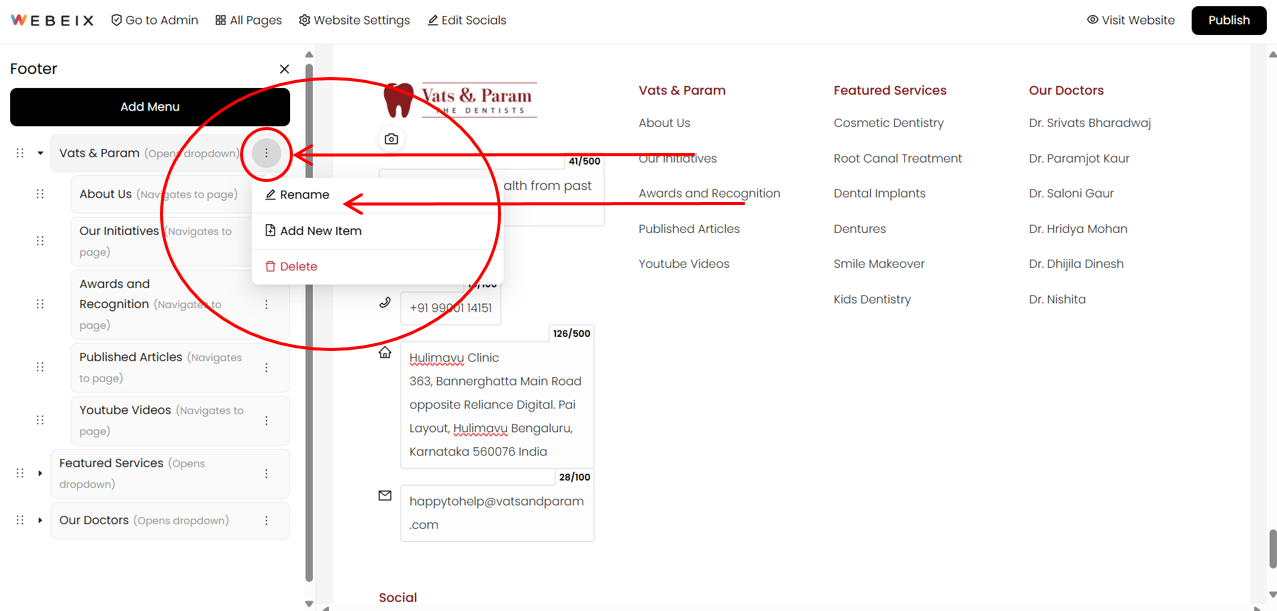Click the happytohelp email input field
Viewport: 1277px width, 611px height.
click(497, 513)
